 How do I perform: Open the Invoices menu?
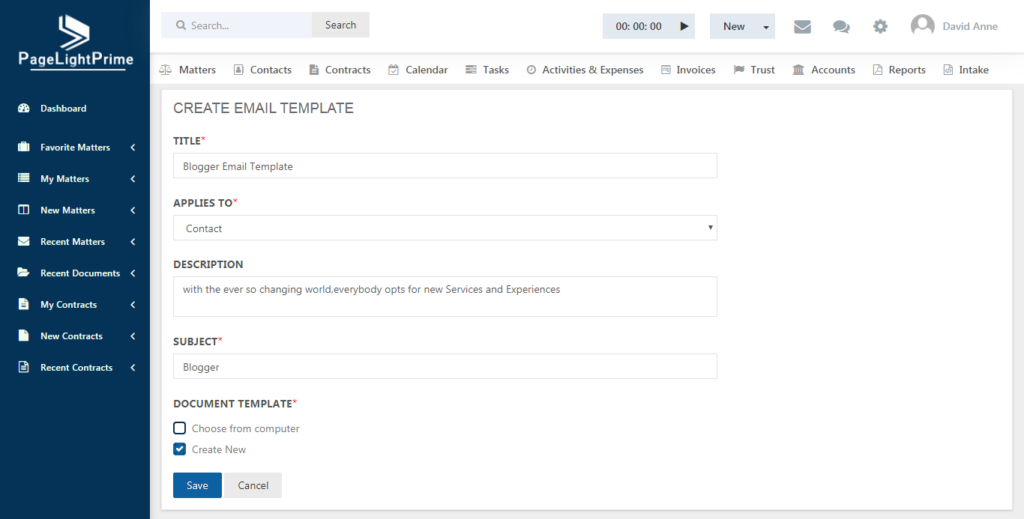(696, 70)
